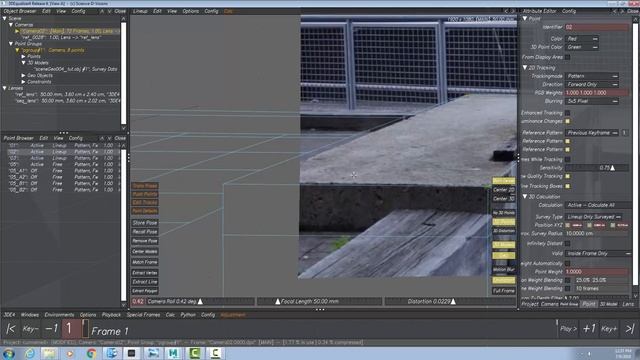The width and height of the screenshot is (640, 360).
Task: Expand the Geo Objects node
Action: (x=23, y=76)
